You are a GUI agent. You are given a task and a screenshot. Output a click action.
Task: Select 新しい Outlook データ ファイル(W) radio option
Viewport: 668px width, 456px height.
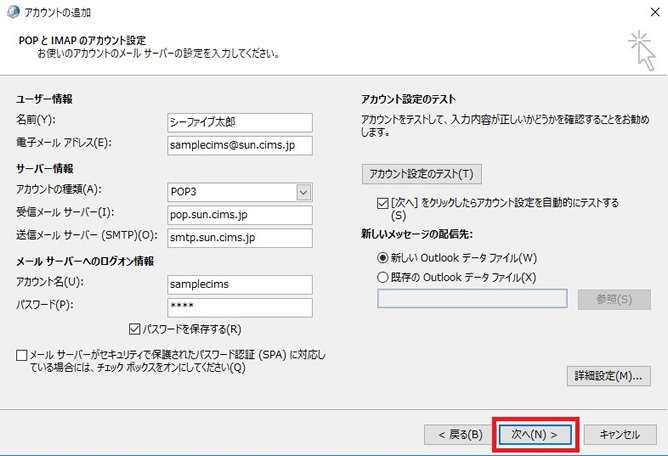pyautogui.click(x=383, y=257)
